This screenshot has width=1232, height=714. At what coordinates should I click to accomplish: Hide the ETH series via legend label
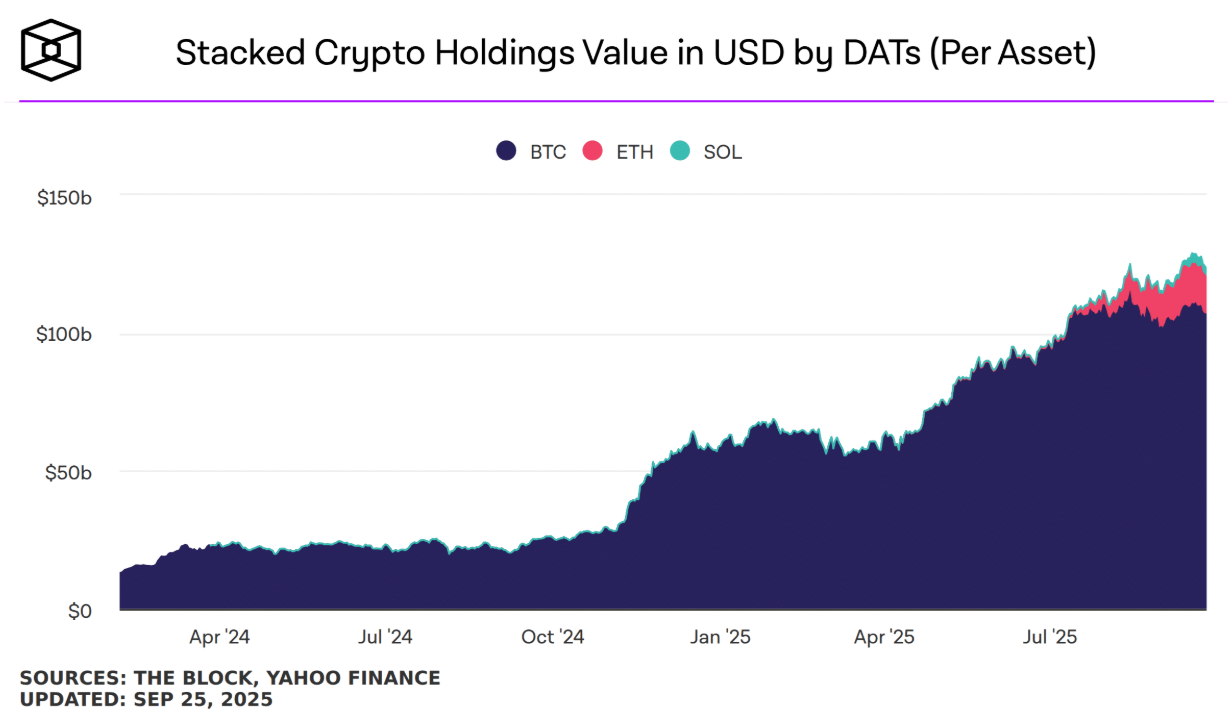coord(635,153)
